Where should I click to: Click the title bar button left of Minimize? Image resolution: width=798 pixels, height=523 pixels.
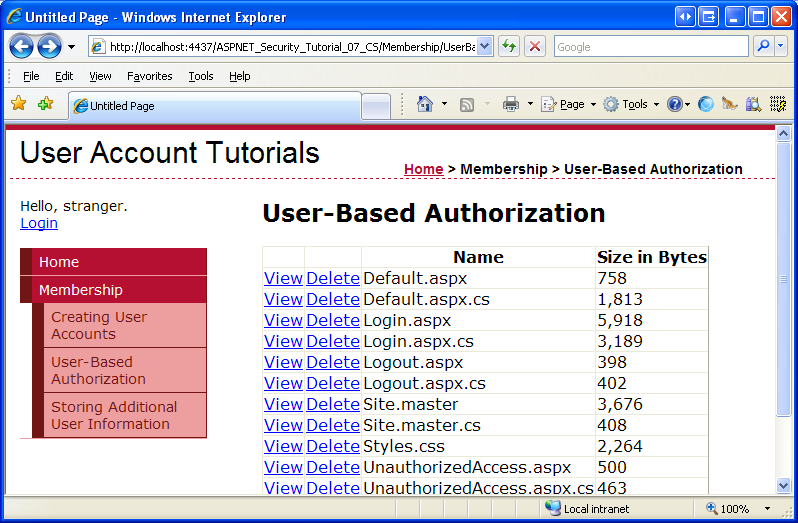coord(708,17)
